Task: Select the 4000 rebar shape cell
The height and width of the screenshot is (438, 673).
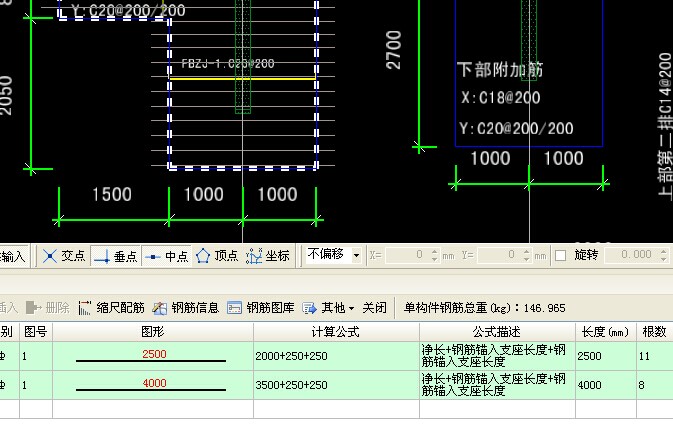Action: [x=153, y=385]
